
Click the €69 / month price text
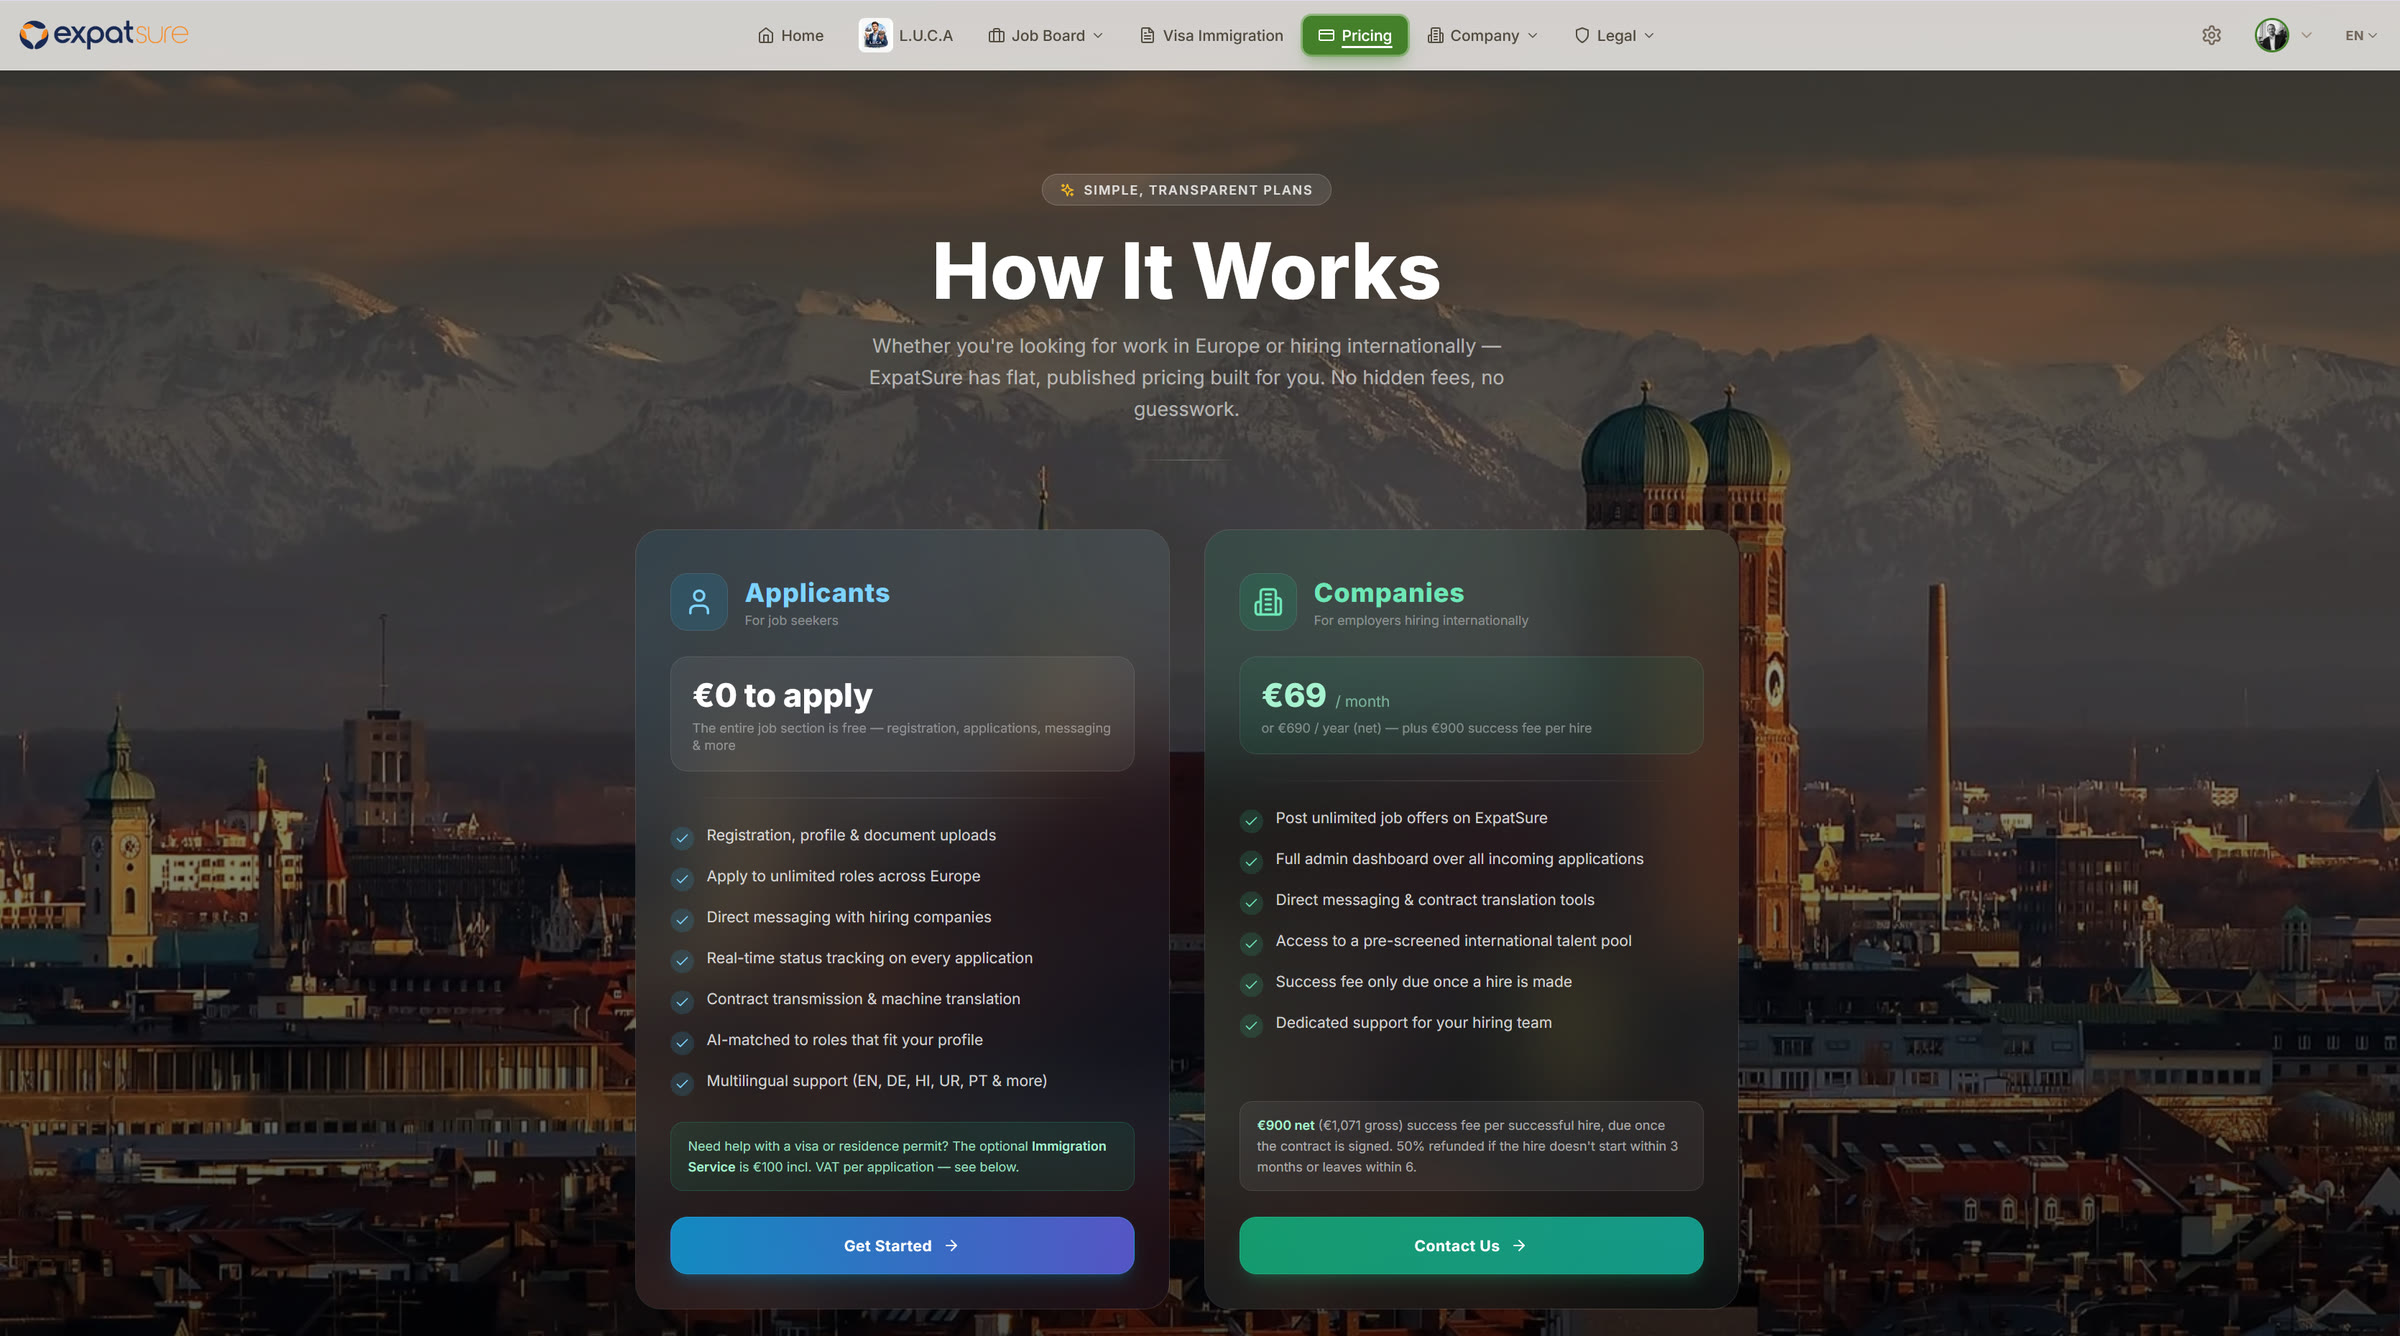tap(1325, 696)
